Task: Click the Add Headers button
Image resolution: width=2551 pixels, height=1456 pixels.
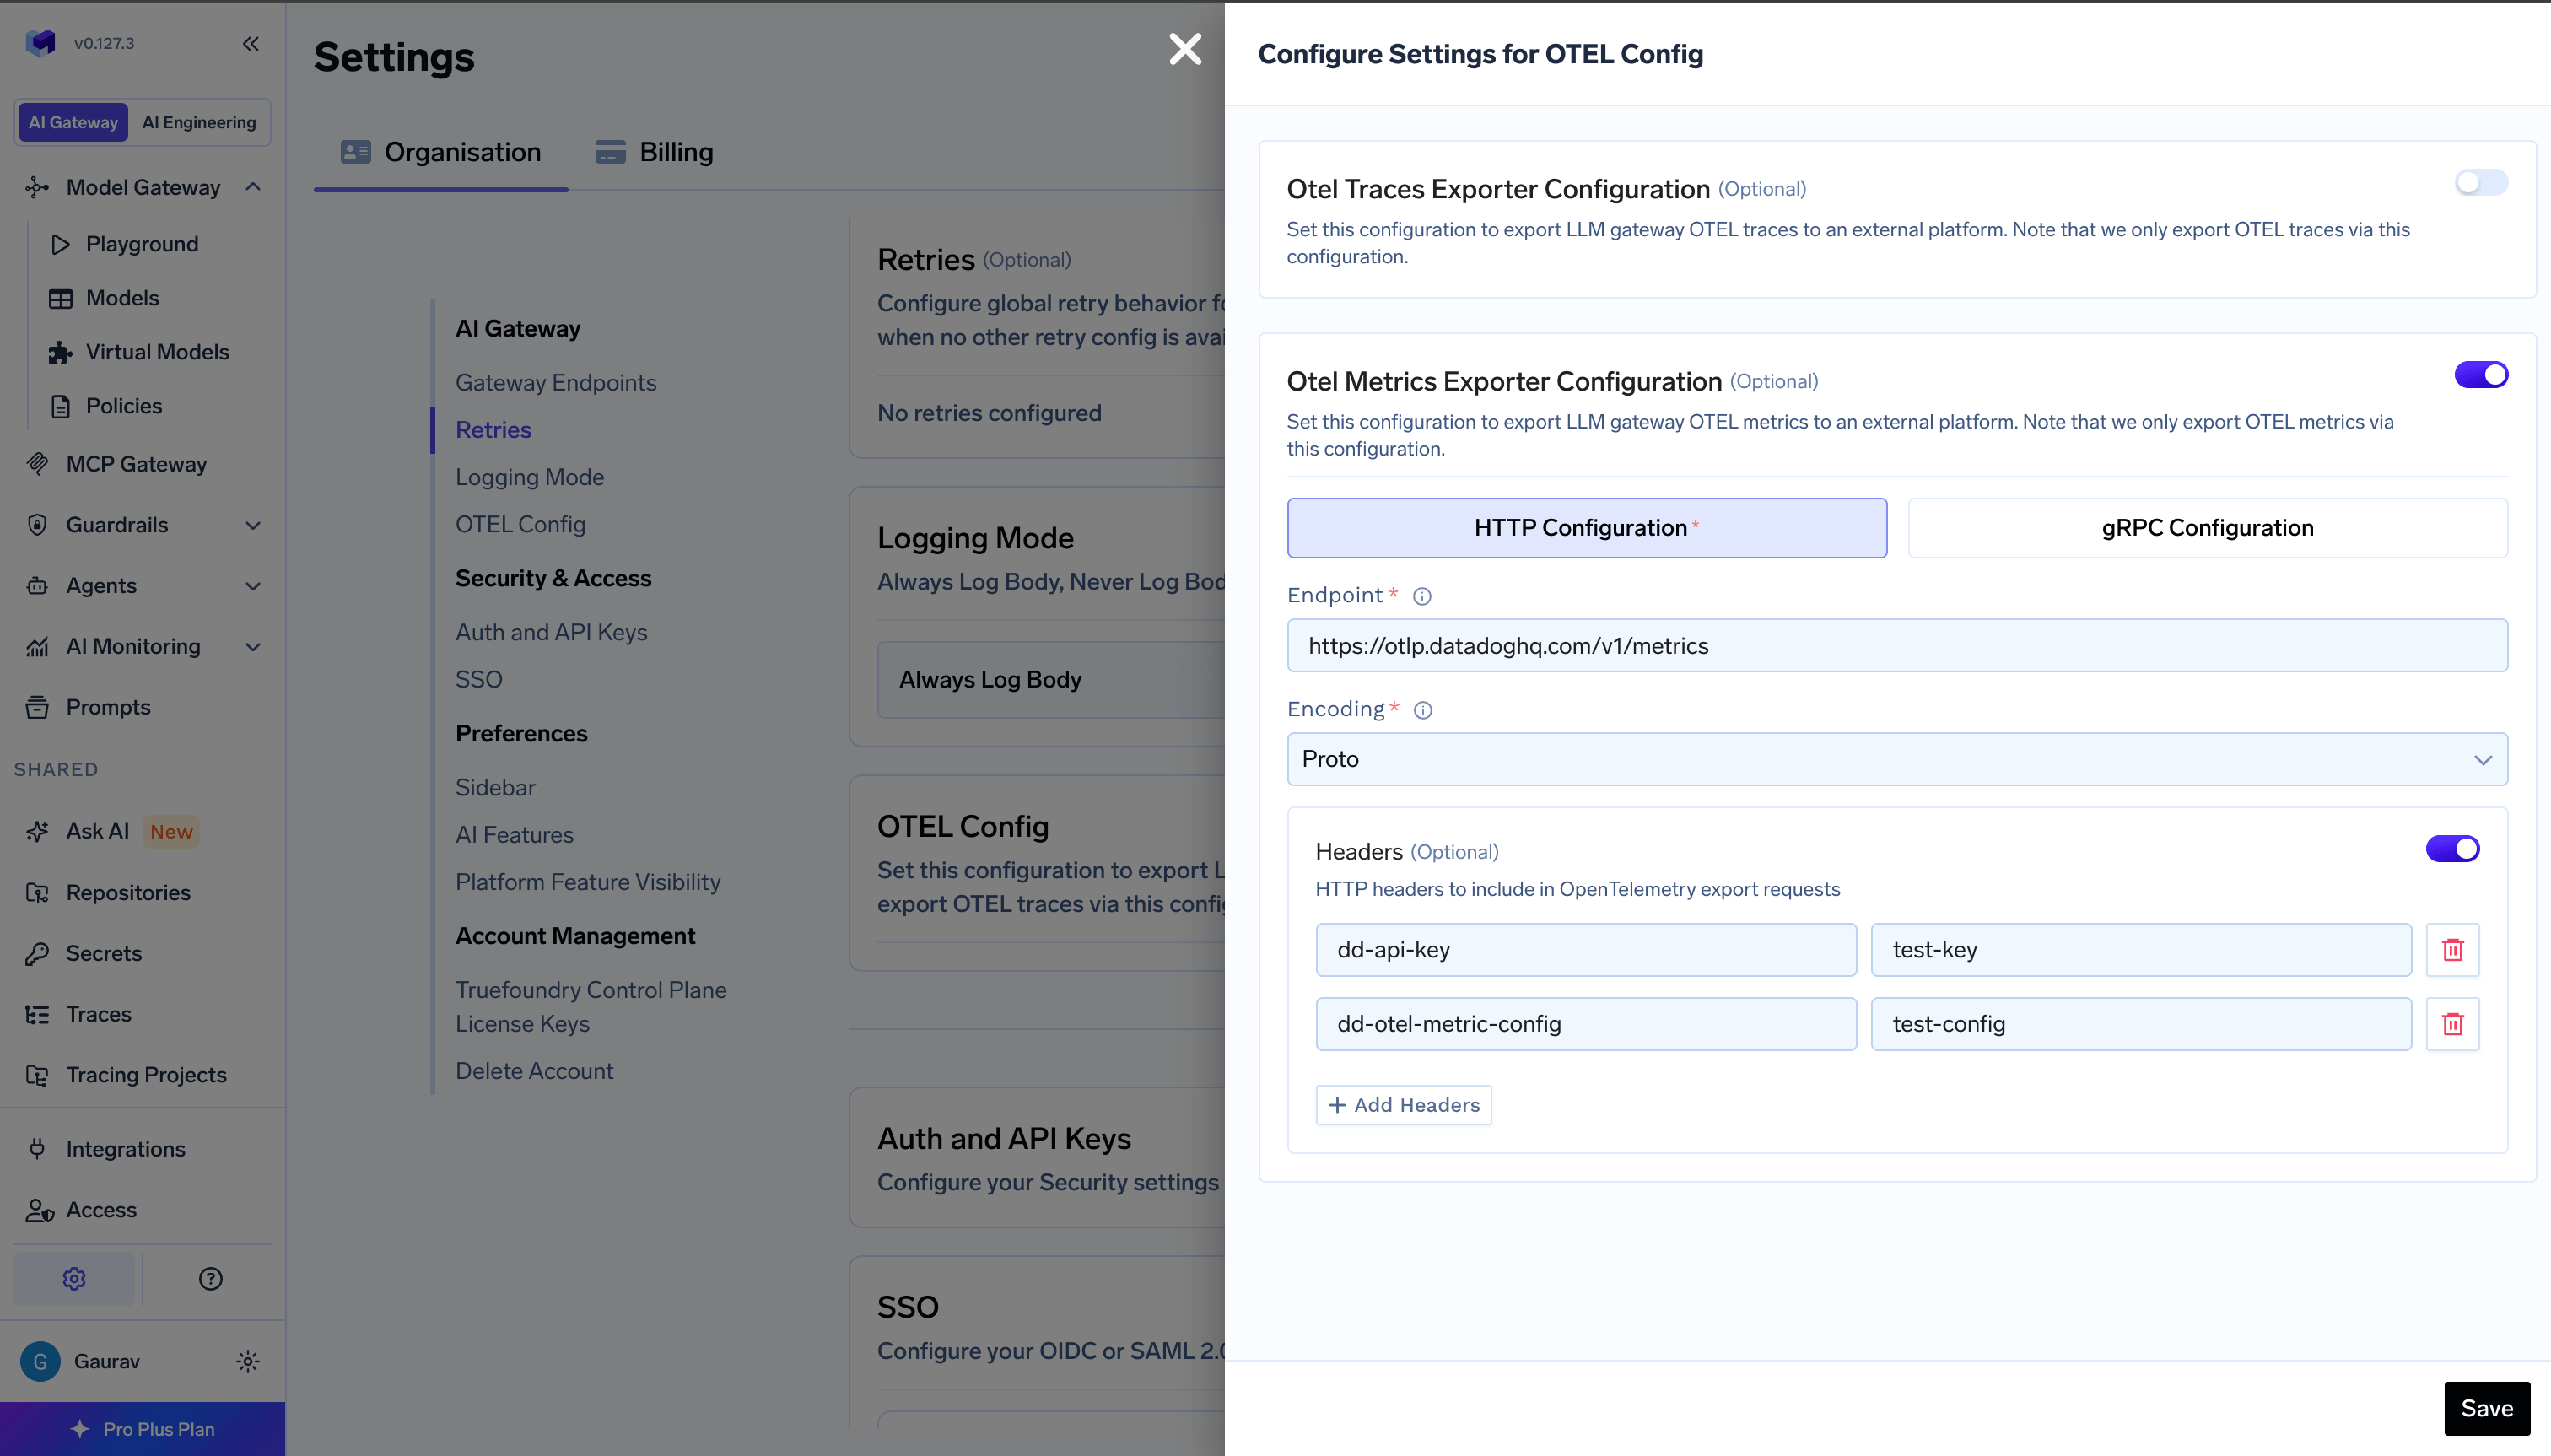Action: click(x=1402, y=1104)
